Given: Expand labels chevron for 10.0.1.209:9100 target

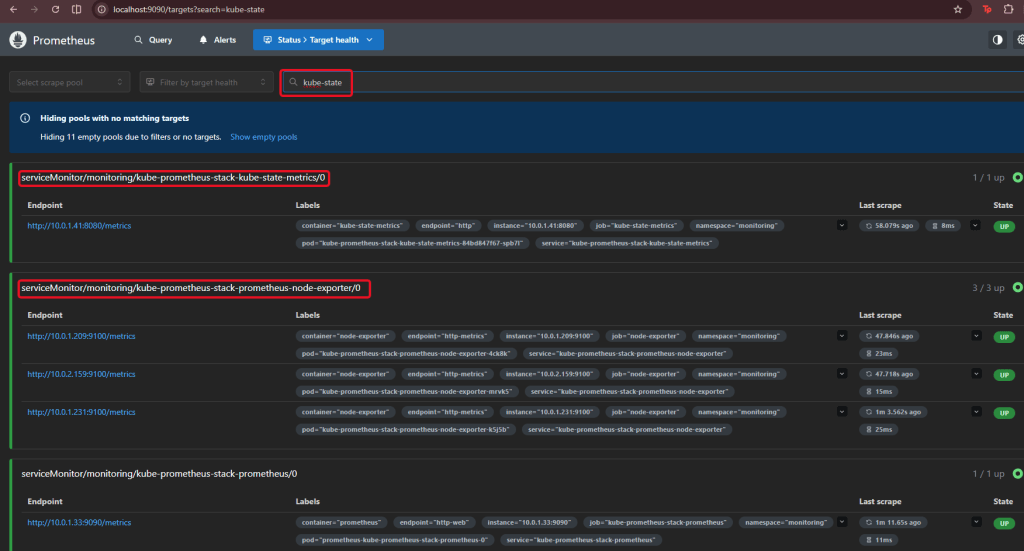Looking at the screenshot, I should point(842,336).
